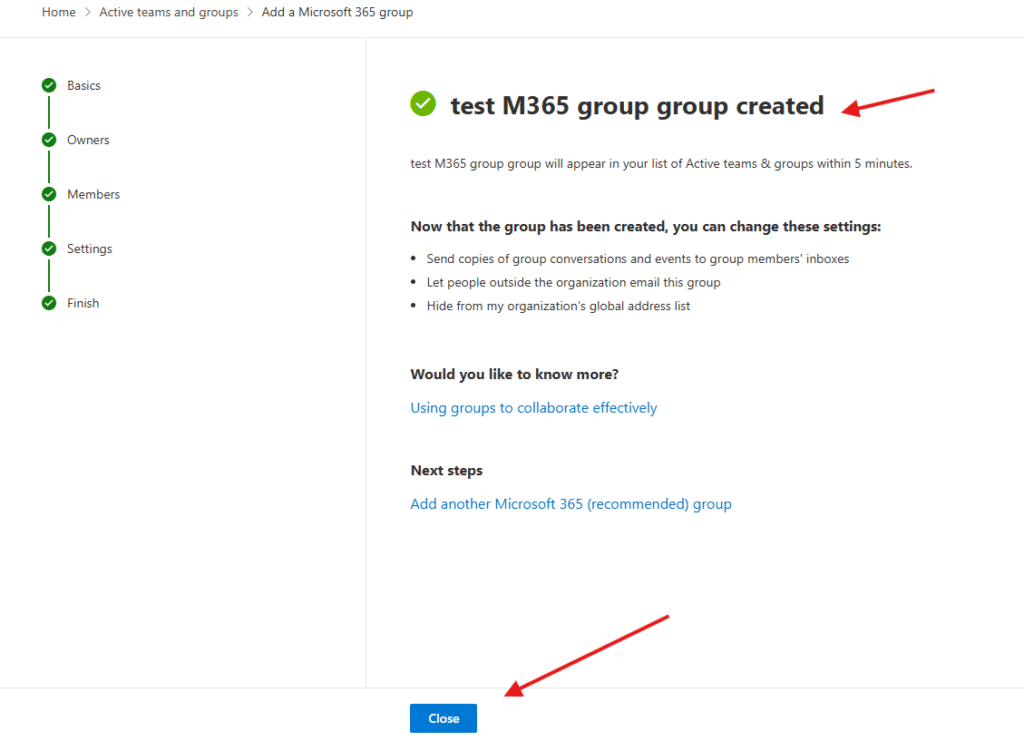This screenshot has width=1024, height=741.
Task: Click the test M365 group created heading
Action: coord(637,105)
